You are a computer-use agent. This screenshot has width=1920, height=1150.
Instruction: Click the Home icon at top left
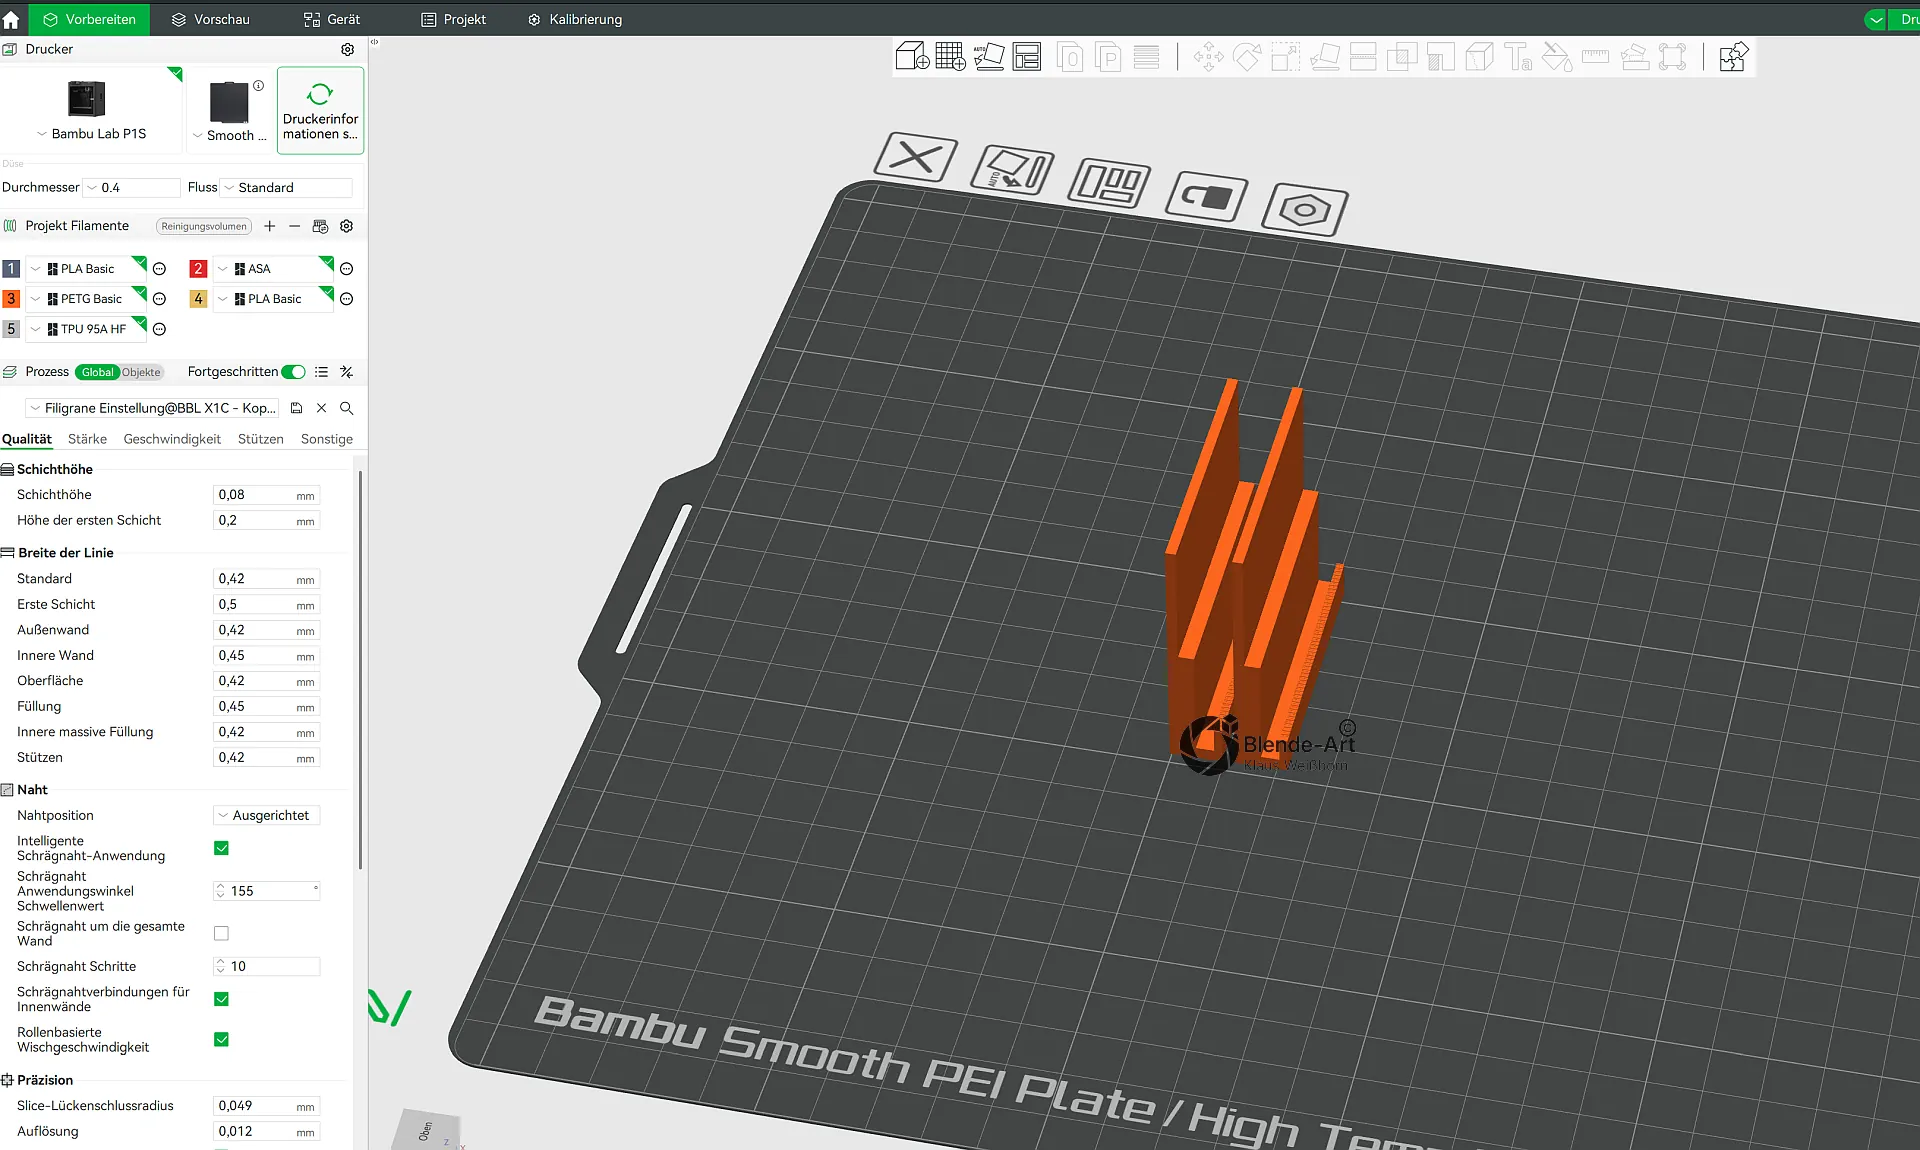(x=11, y=19)
